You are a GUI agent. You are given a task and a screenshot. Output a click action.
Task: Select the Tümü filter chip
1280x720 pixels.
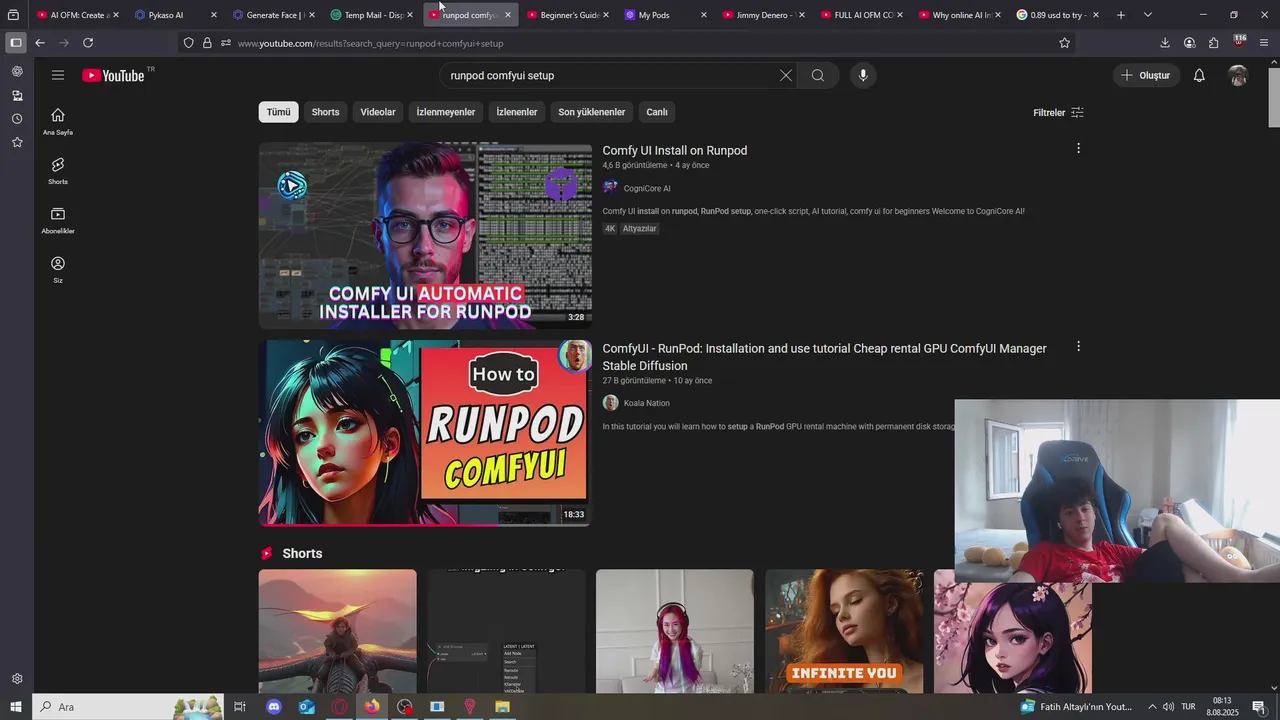(278, 112)
